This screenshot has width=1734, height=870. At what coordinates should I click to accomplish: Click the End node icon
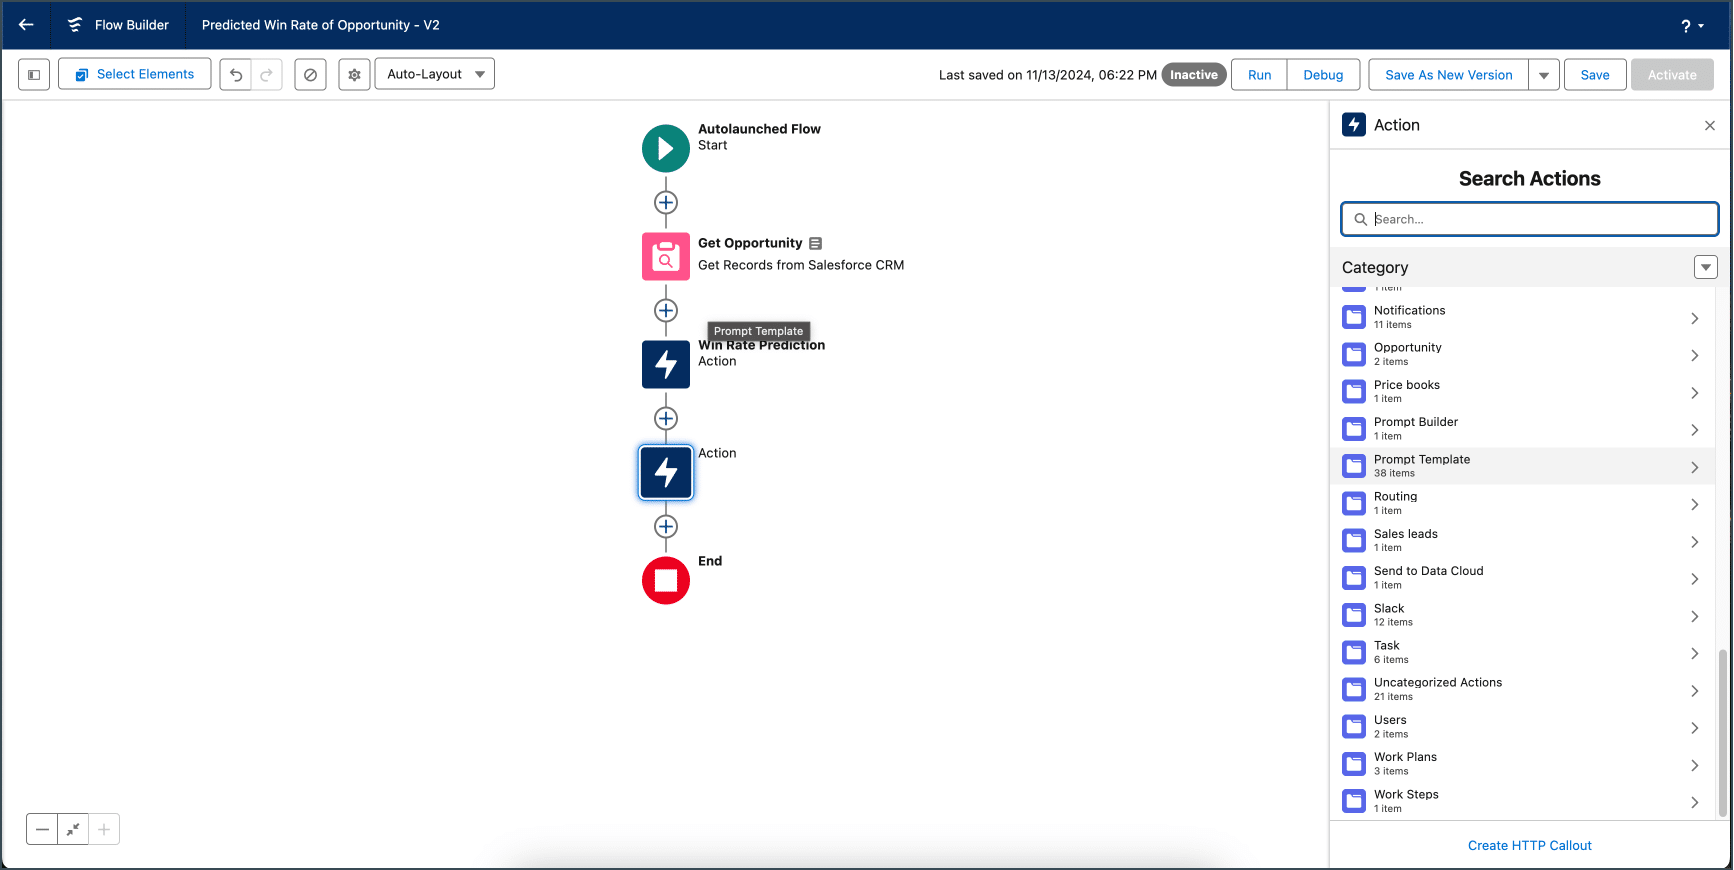click(x=666, y=580)
